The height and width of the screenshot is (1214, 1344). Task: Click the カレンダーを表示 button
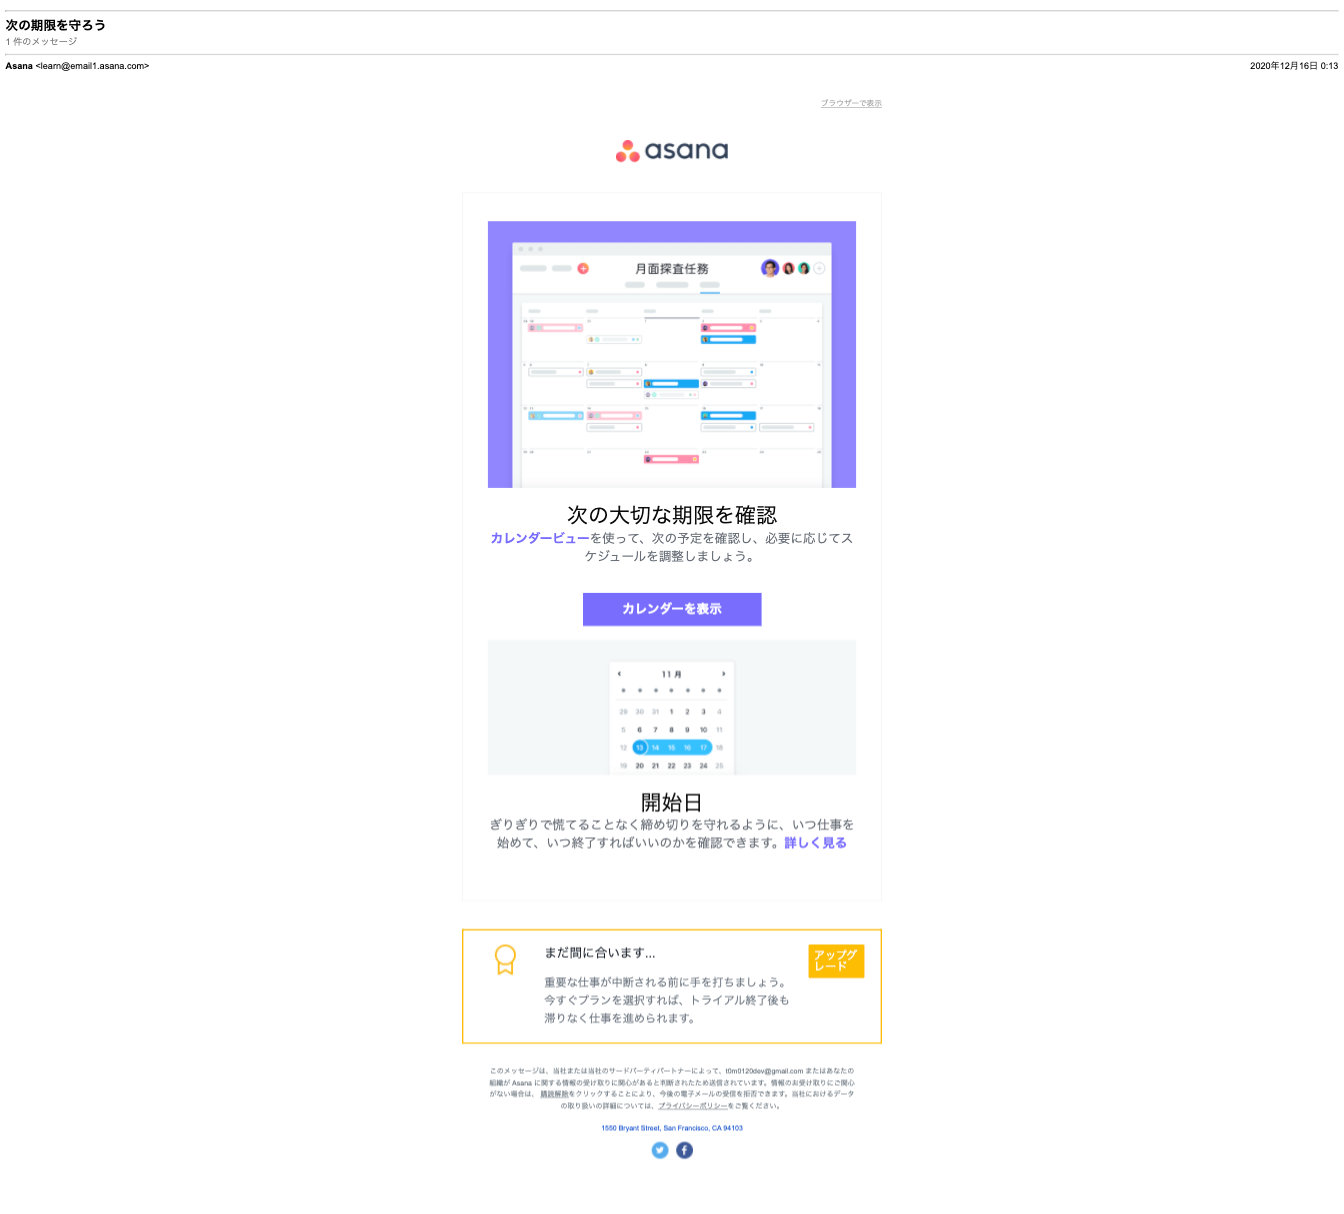672,609
